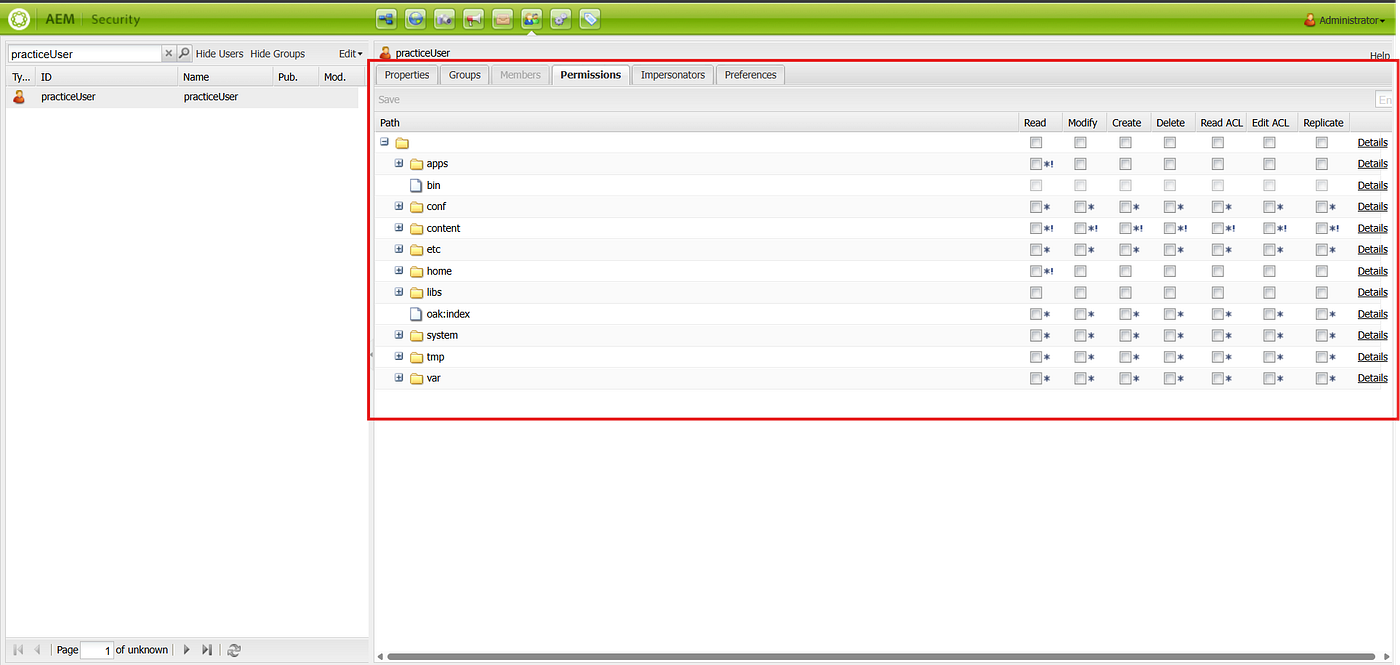This screenshot has height=665, width=1400.
Task: Expand the apps node
Action: [399, 163]
